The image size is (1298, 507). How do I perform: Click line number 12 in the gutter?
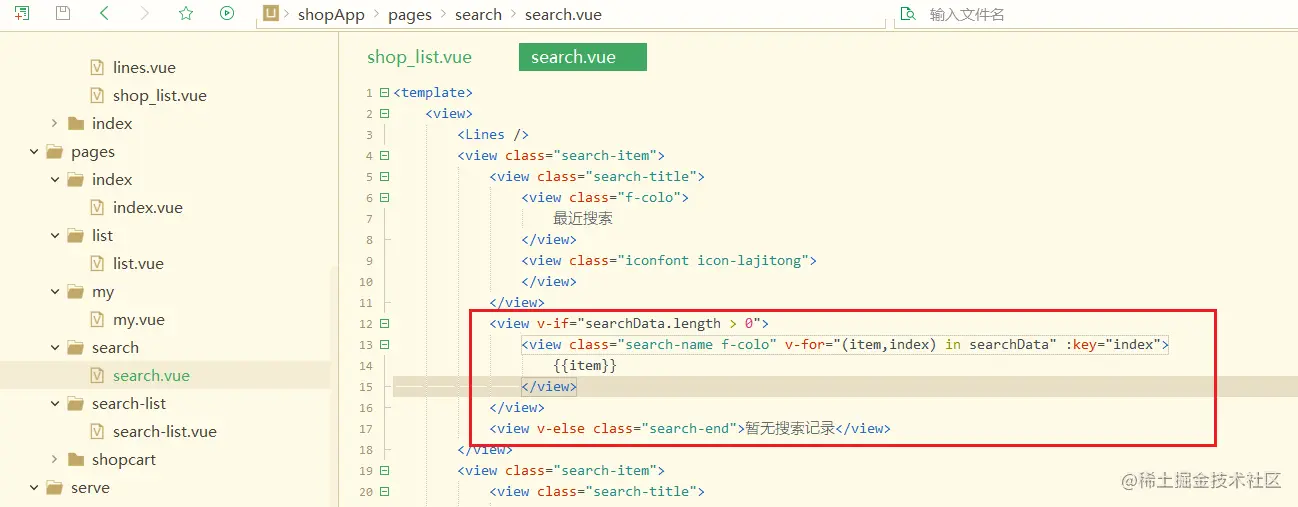coord(365,324)
